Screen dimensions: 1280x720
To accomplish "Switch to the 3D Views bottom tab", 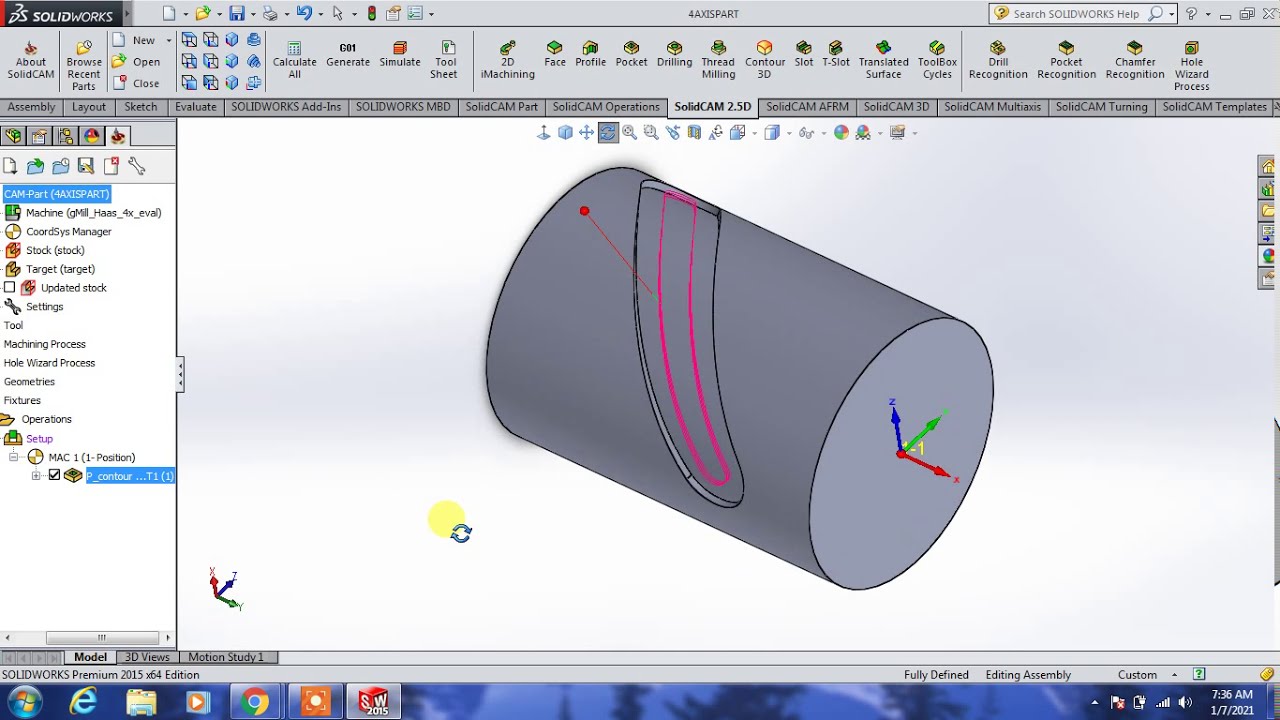I will click(147, 657).
